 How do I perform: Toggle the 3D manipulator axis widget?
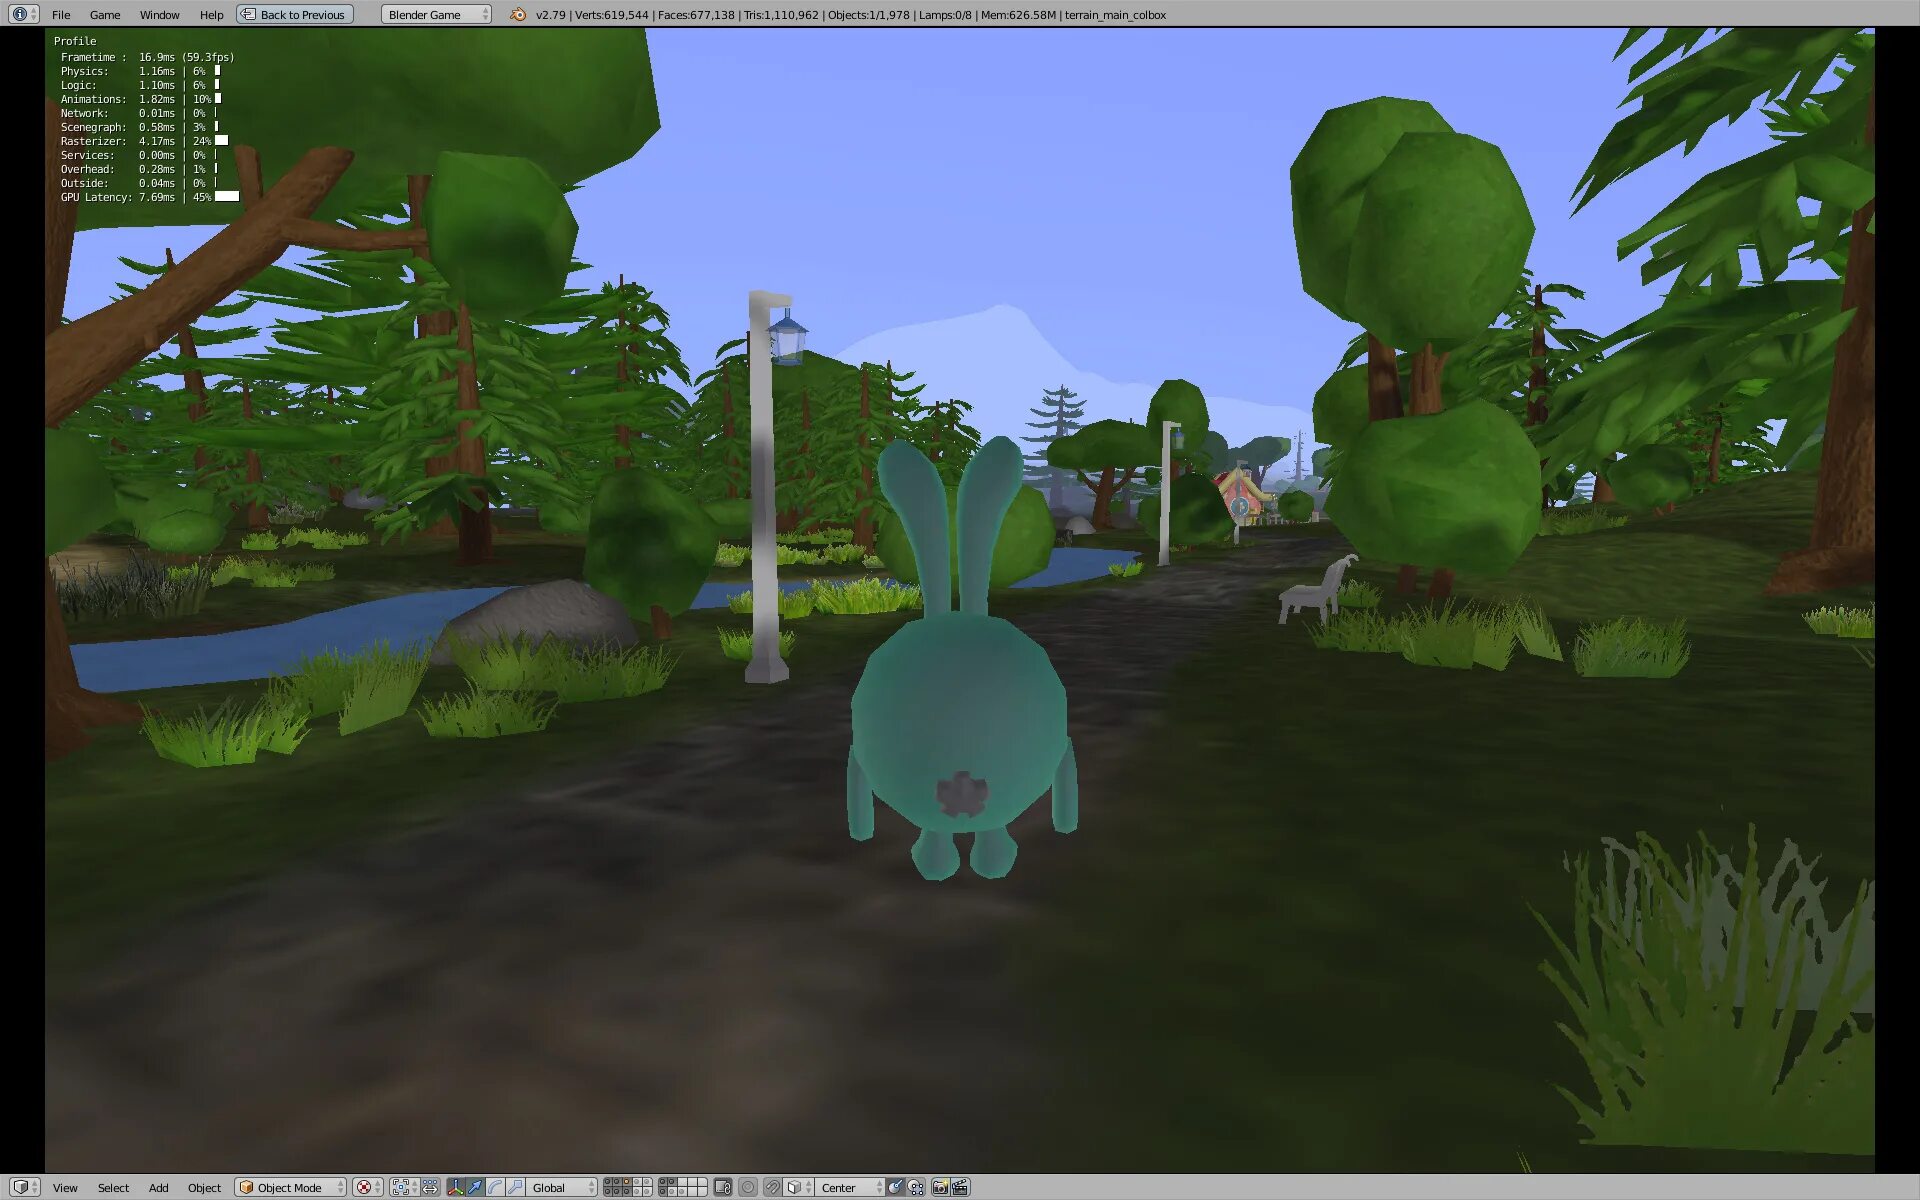click(456, 1187)
